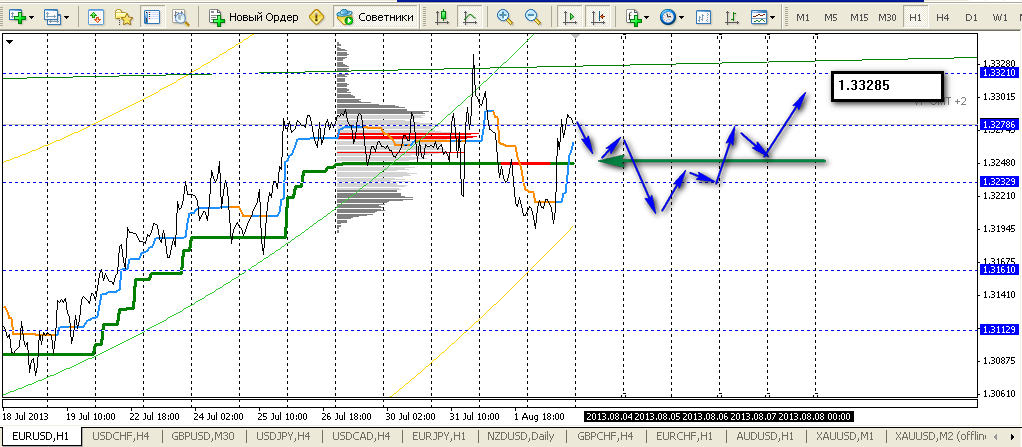Zoom out of the chart
Image resolution: width=1022 pixels, height=447 pixels.
coord(533,17)
